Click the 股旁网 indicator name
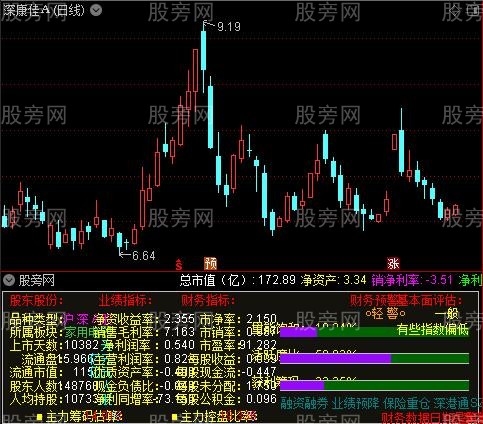 click(x=37, y=280)
